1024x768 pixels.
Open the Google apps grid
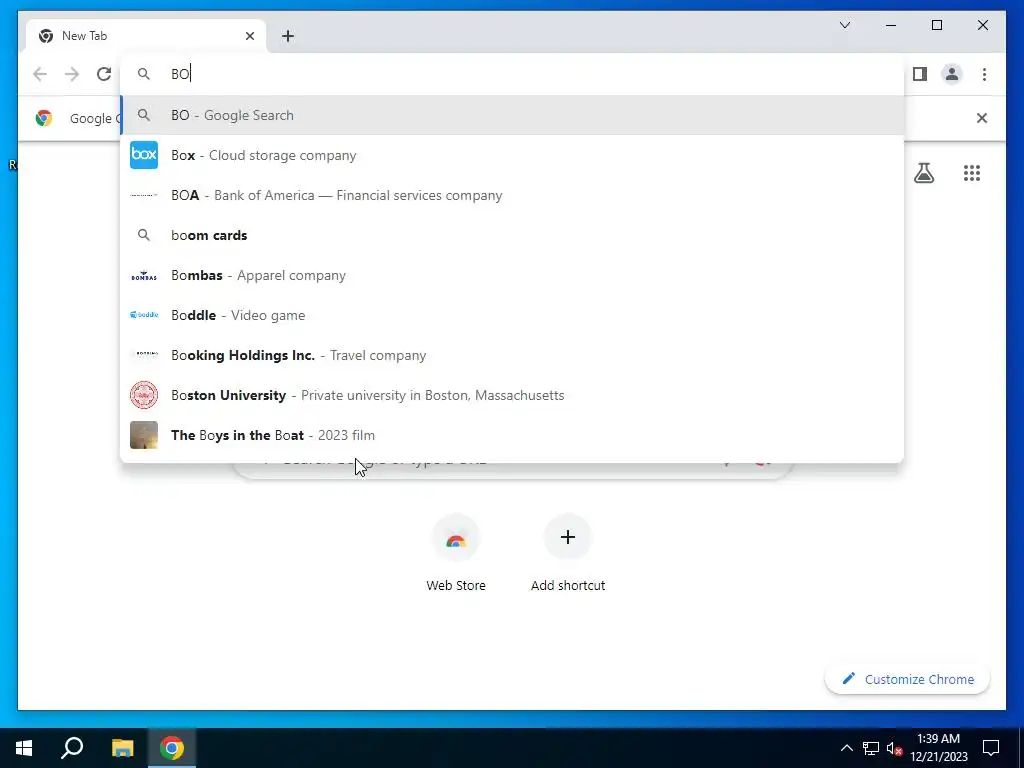coord(972,173)
